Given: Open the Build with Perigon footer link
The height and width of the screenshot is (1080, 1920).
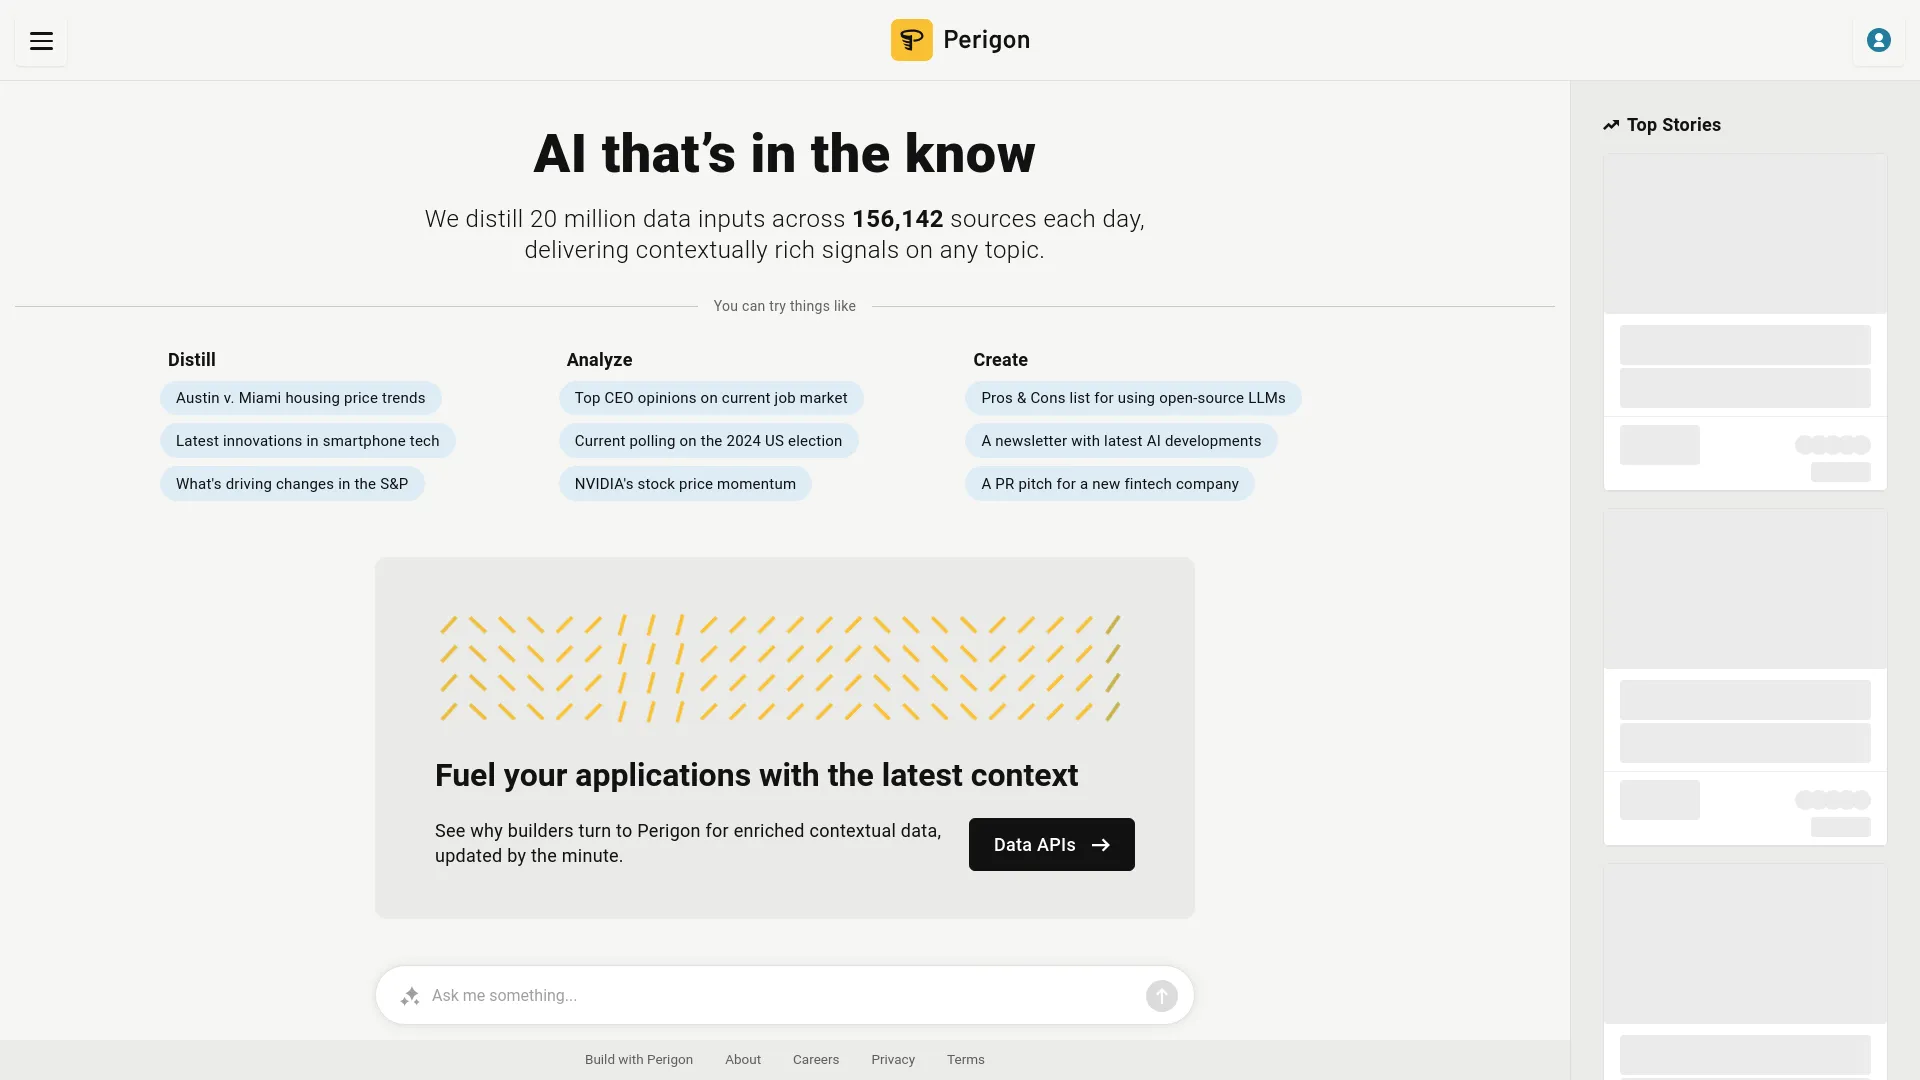Looking at the screenshot, I should point(638,1059).
